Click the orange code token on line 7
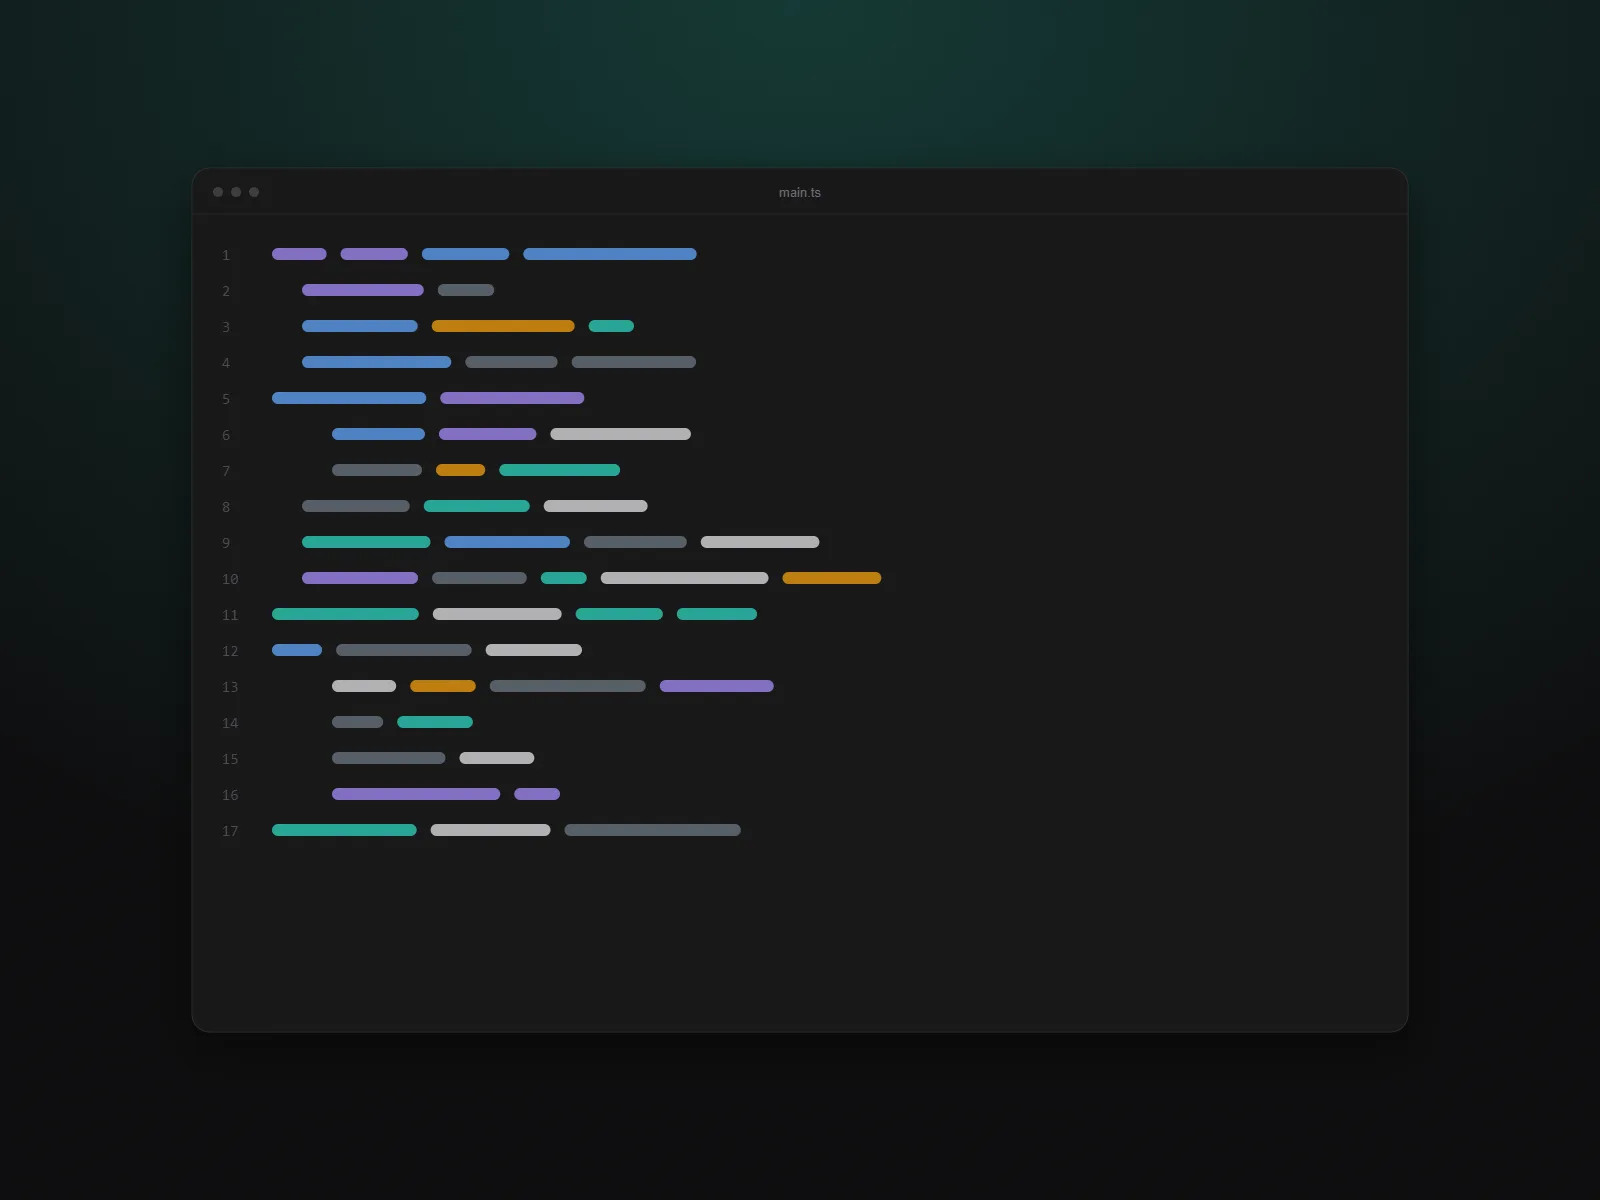This screenshot has width=1600, height=1200. [x=460, y=470]
